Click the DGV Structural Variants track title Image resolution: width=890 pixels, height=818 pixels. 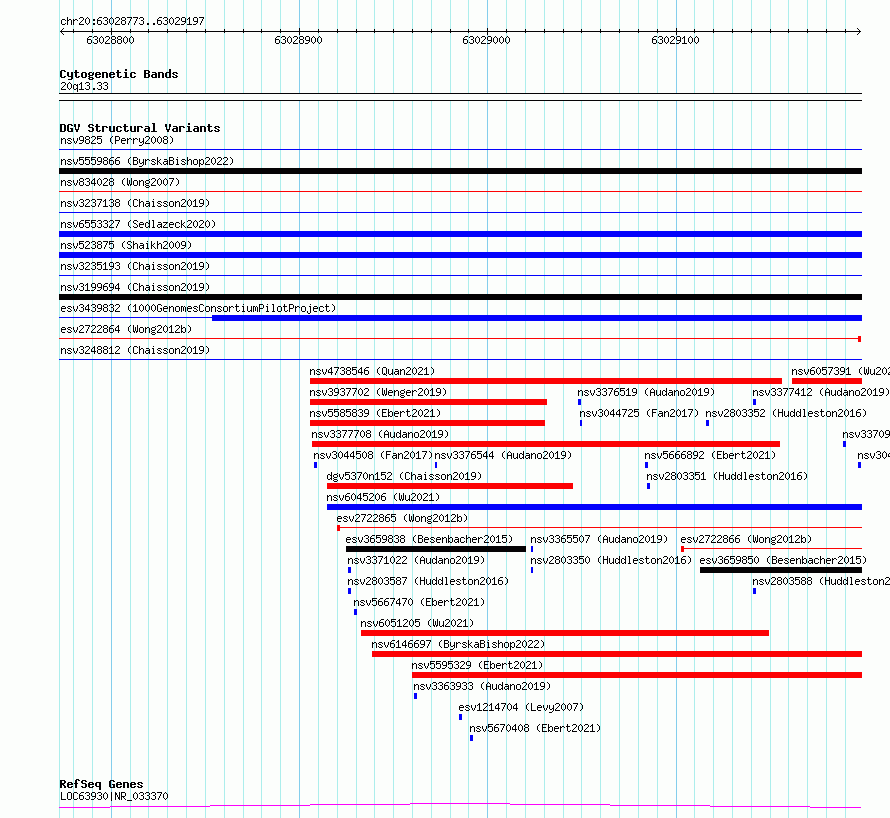(140, 128)
